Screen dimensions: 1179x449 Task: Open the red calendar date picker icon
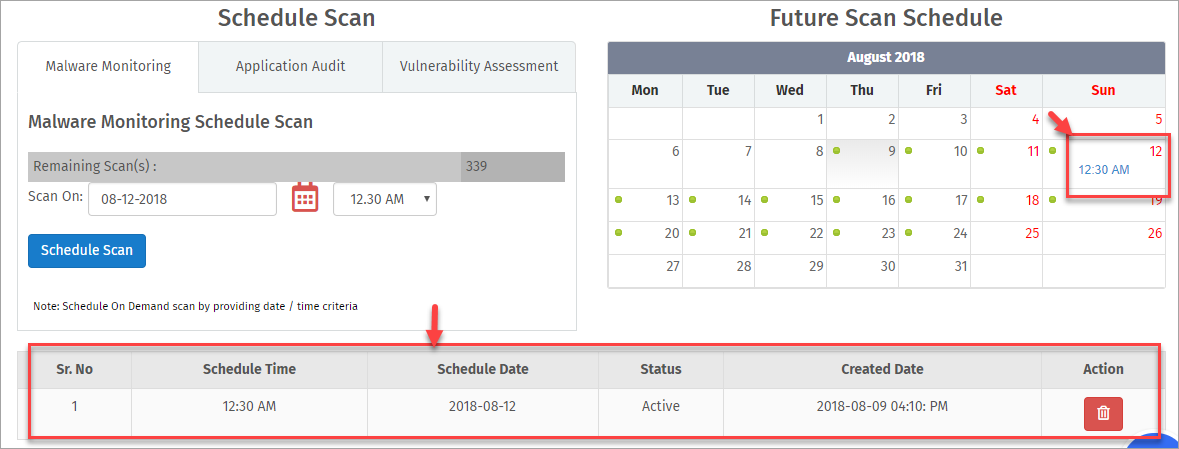tap(305, 199)
